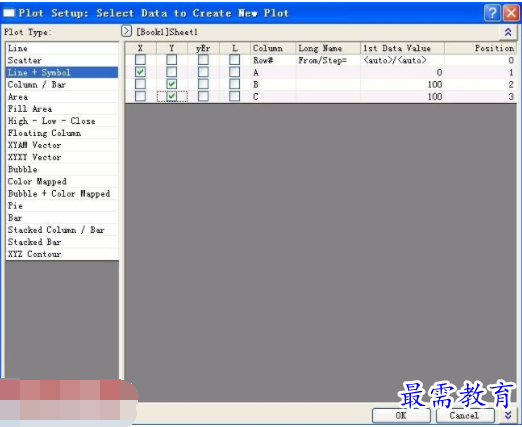Uncheck Y checkbox for column B
This screenshot has height=427, width=522.
[x=172, y=84]
